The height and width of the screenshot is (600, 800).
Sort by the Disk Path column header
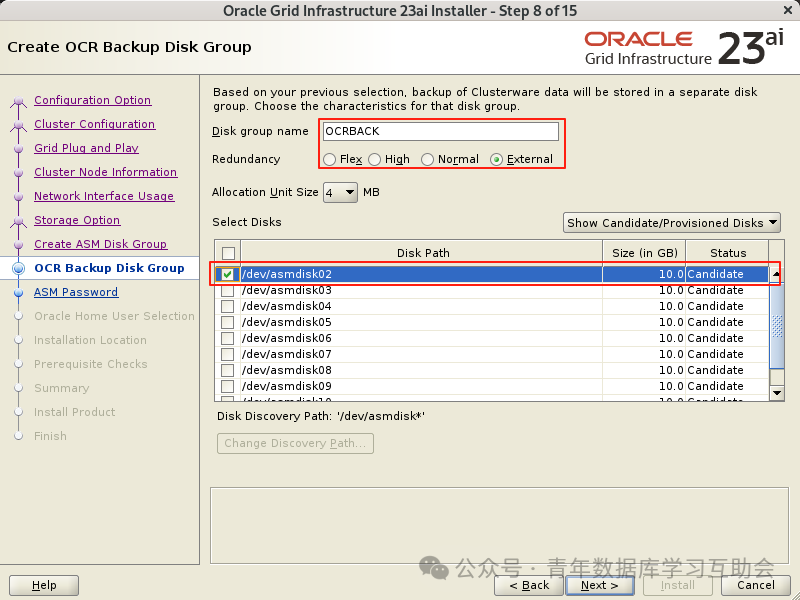pos(422,253)
